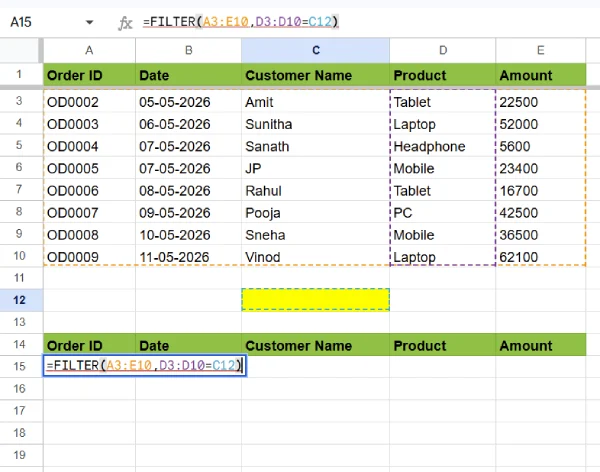Select column E header
This screenshot has height=472, width=600.
tap(540, 50)
